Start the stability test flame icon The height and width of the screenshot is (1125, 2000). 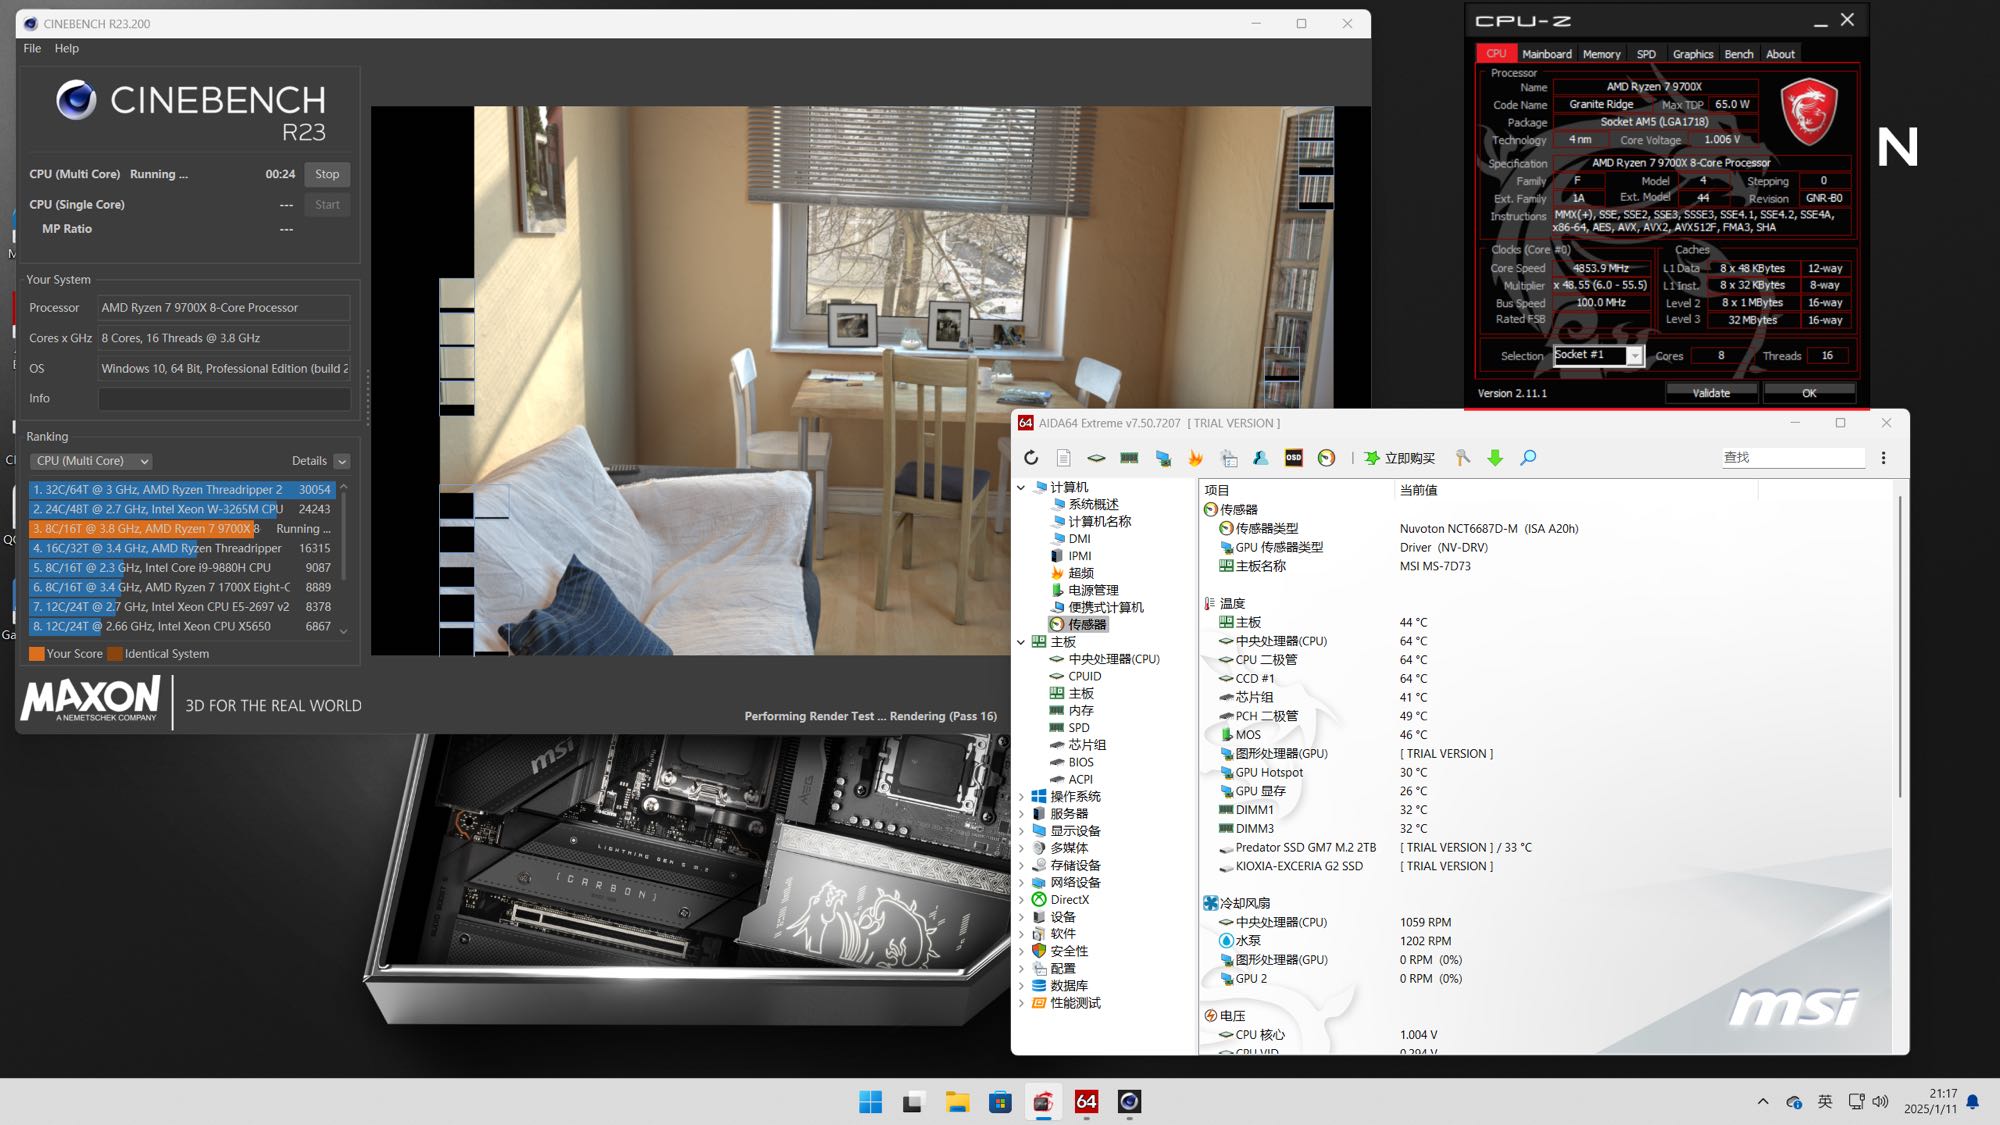pos(1196,458)
